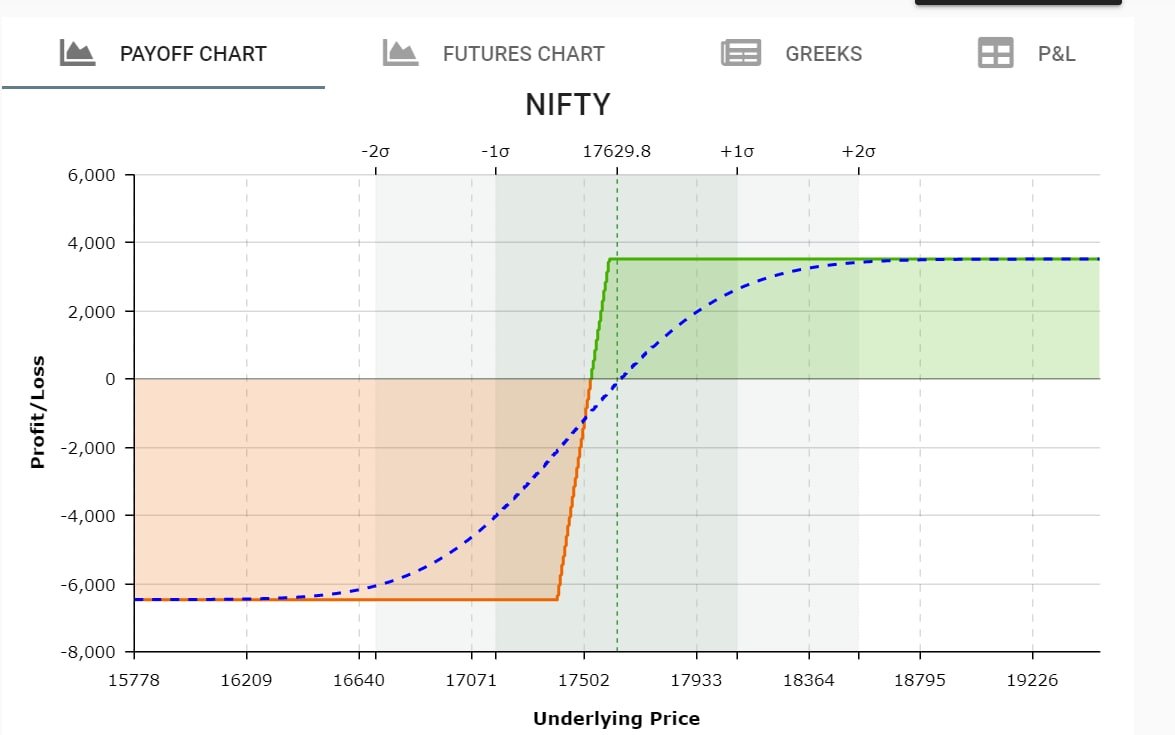
Task: Click the Greeks list icon
Action: [740, 53]
